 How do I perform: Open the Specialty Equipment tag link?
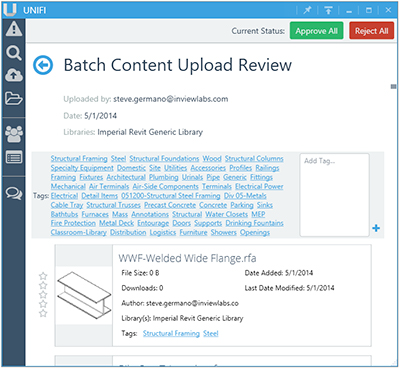(82, 168)
